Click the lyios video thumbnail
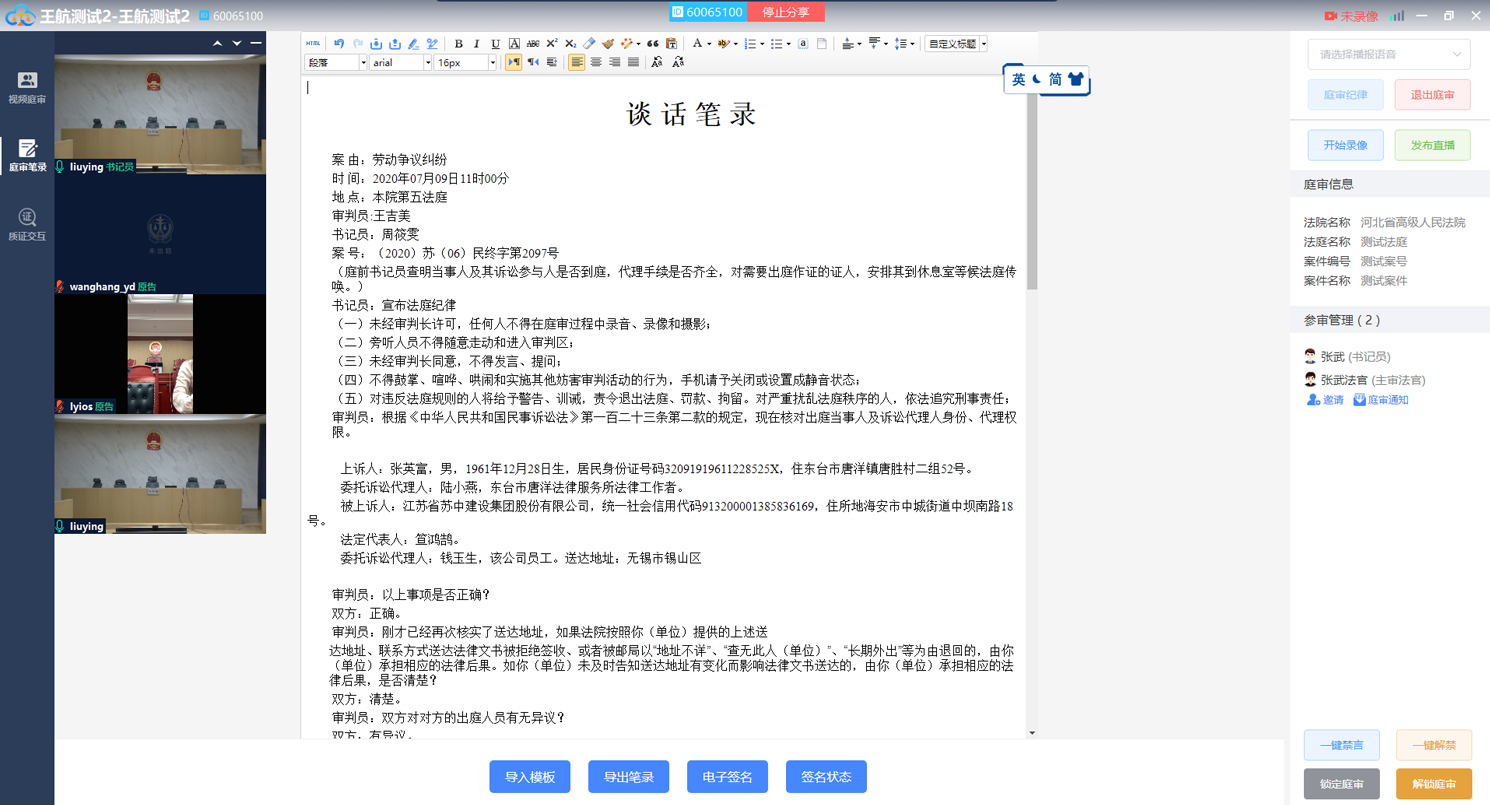 point(160,354)
